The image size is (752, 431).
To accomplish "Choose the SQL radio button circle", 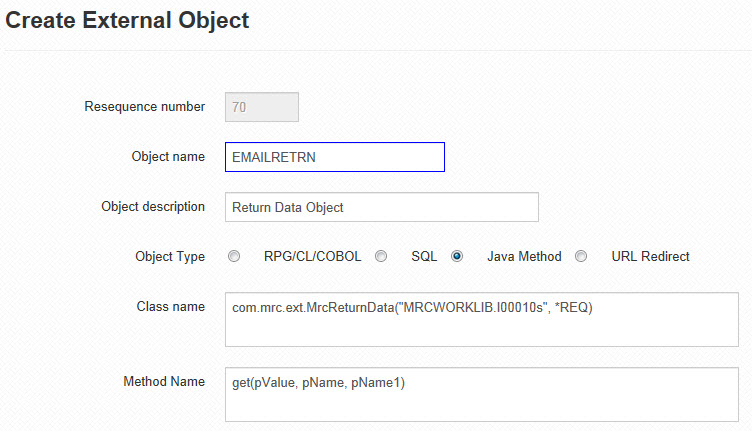I will pos(381,256).
